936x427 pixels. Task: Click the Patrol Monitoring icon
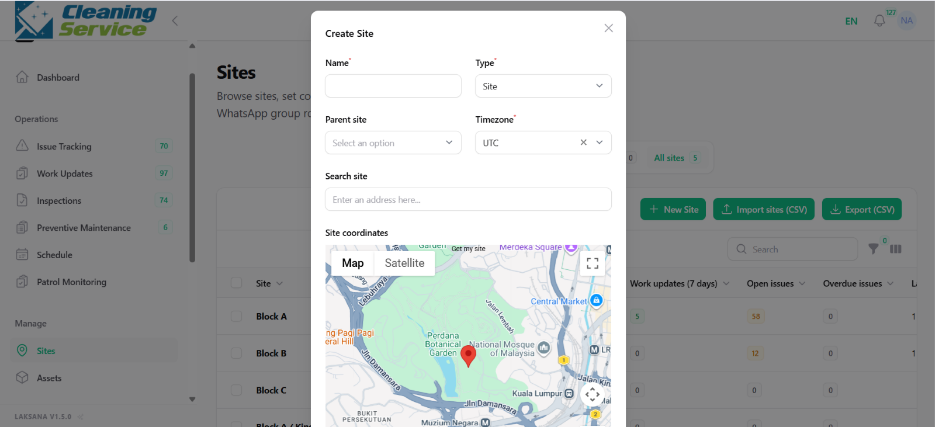(22, 281)
